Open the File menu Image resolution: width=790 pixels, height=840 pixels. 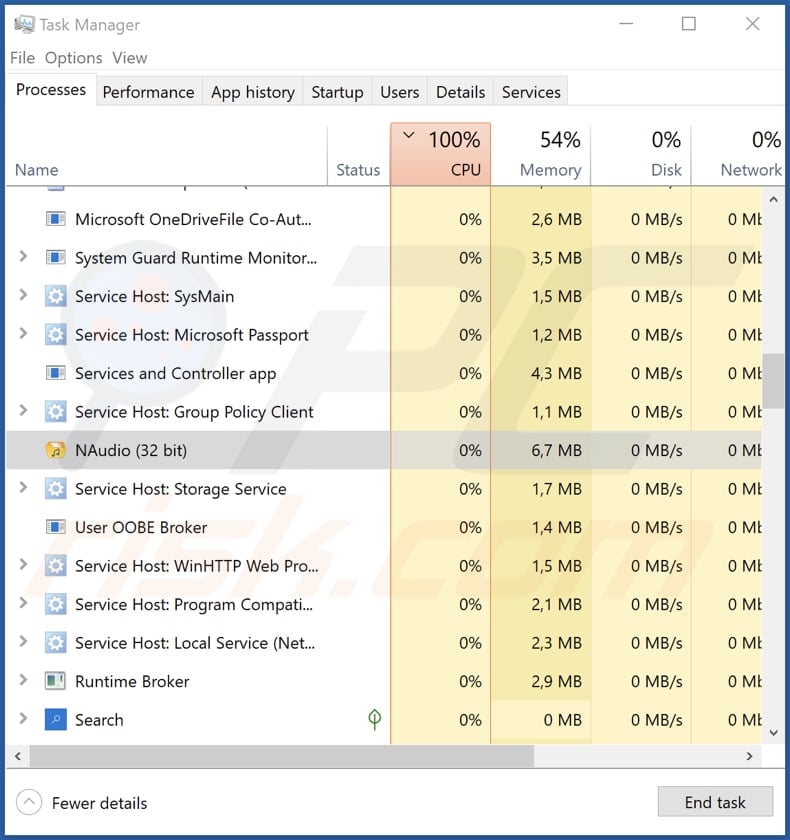pos(22,58)
